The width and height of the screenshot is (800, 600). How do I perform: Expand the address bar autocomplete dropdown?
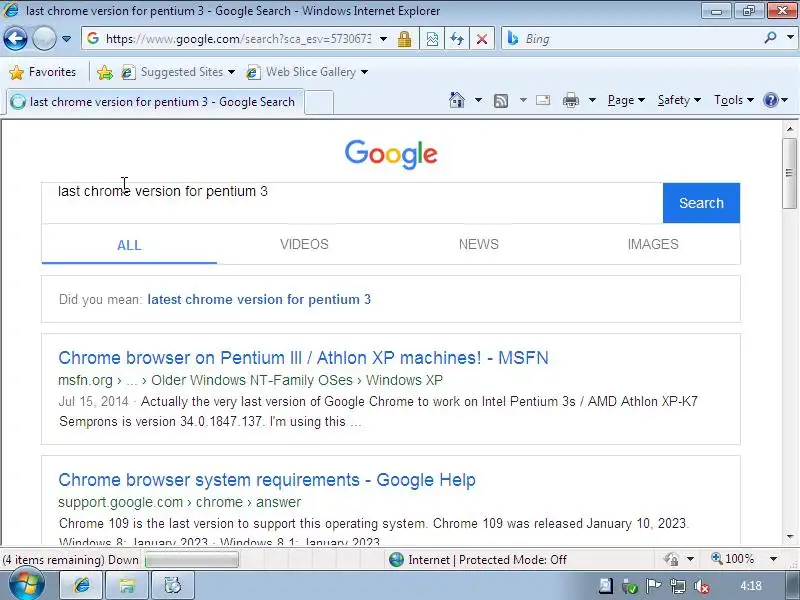[x=383, y=39]
